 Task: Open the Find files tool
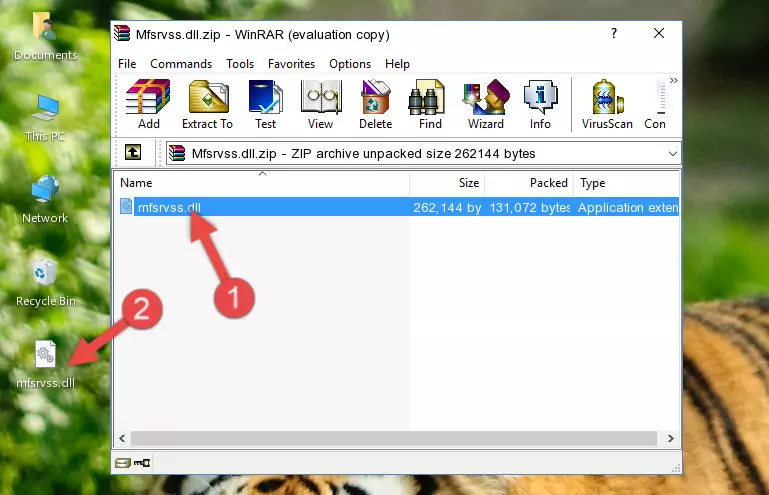tap(430, 104)
